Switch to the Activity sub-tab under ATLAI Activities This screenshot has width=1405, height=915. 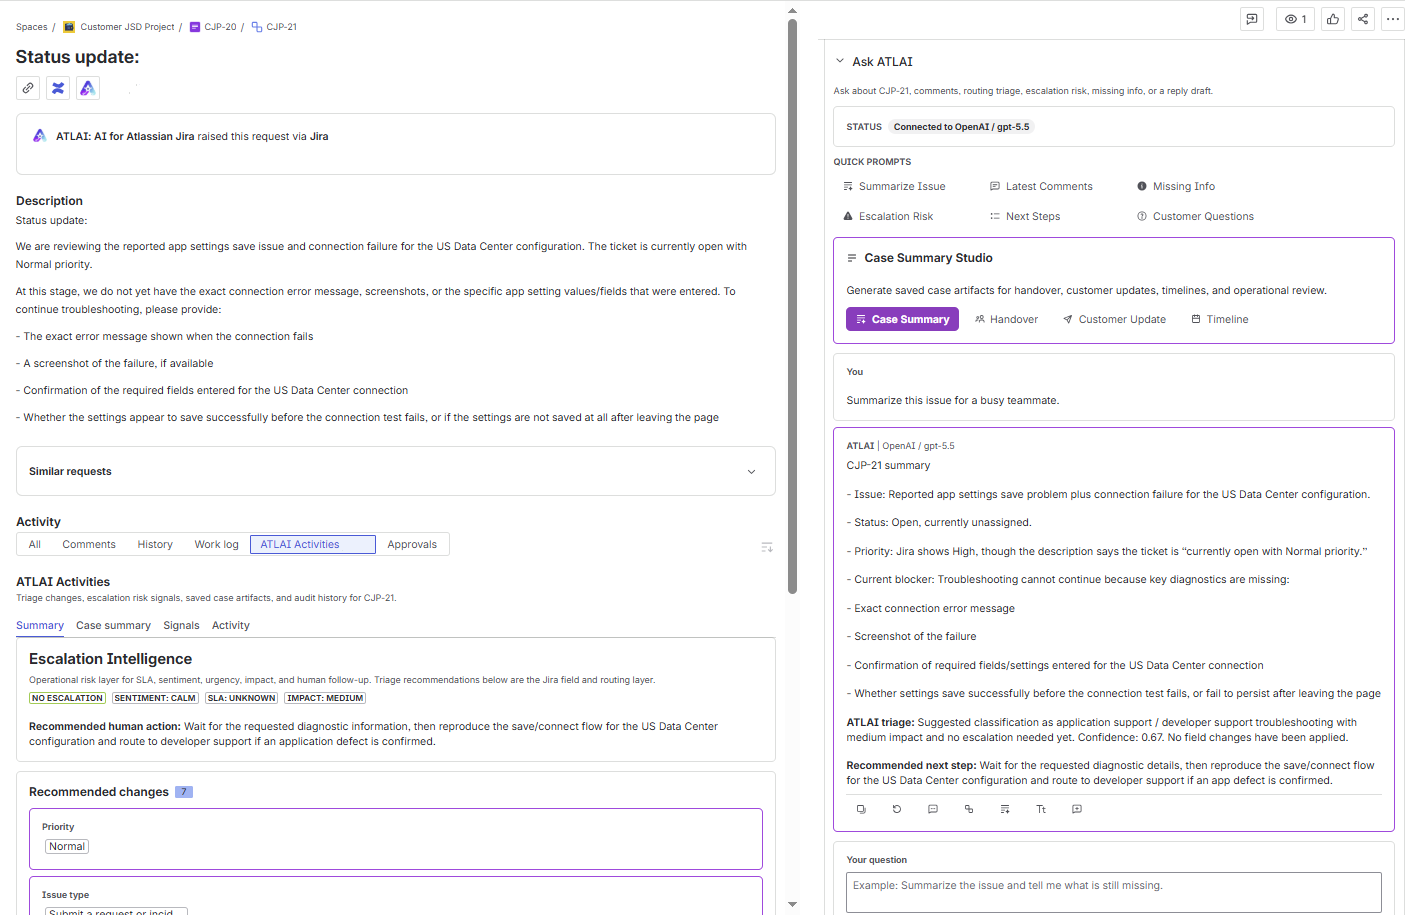231,626
